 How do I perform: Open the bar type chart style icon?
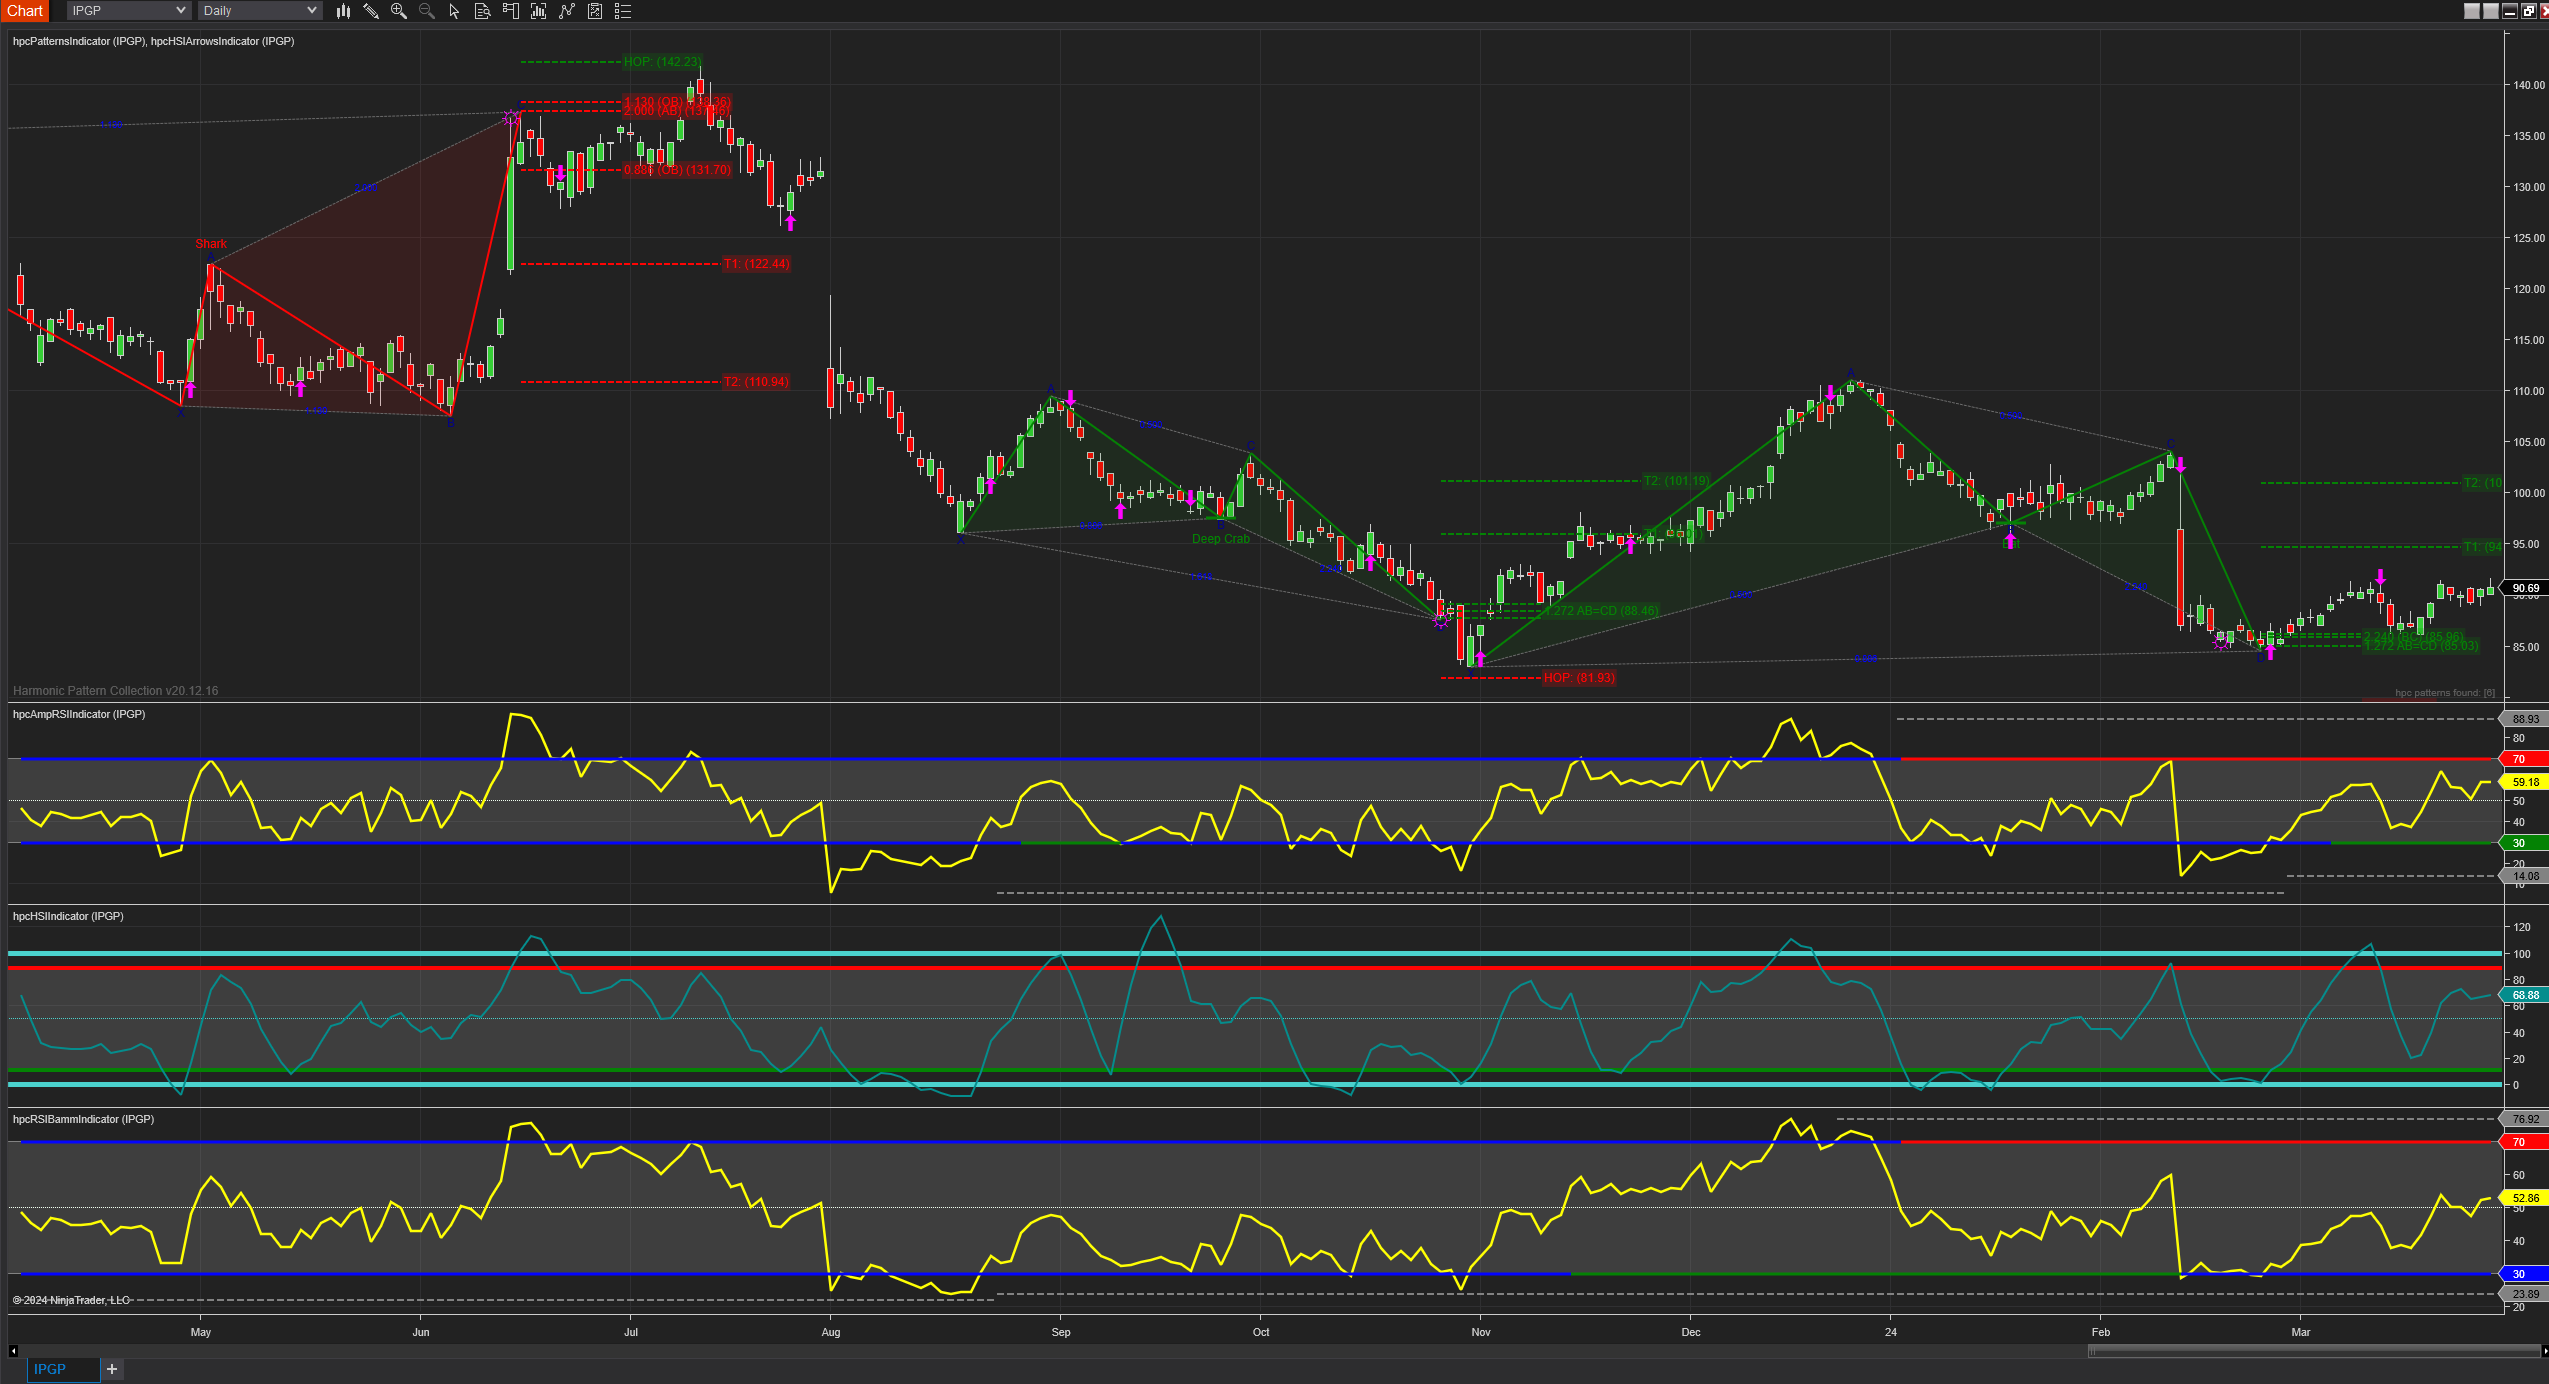coord(343,11)
